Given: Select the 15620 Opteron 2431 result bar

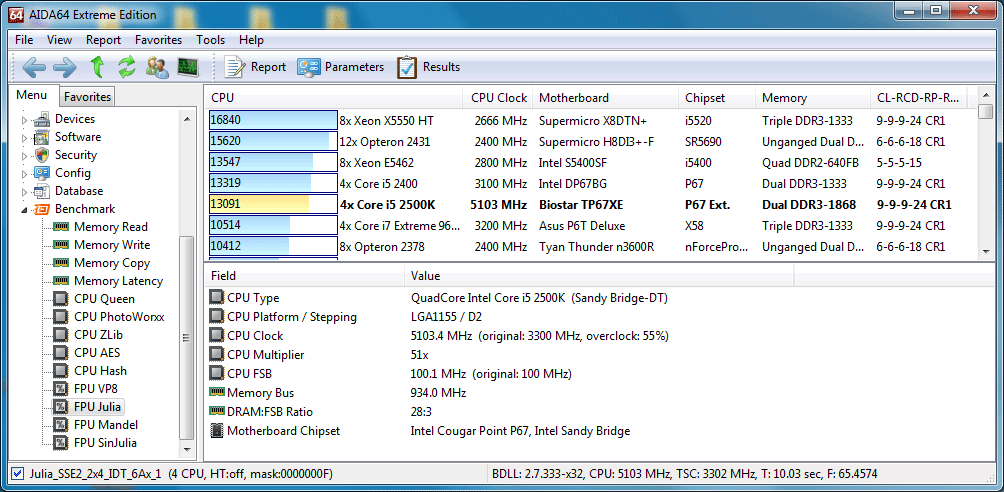Looking at the screenshot, I should (x=273, y=142).
